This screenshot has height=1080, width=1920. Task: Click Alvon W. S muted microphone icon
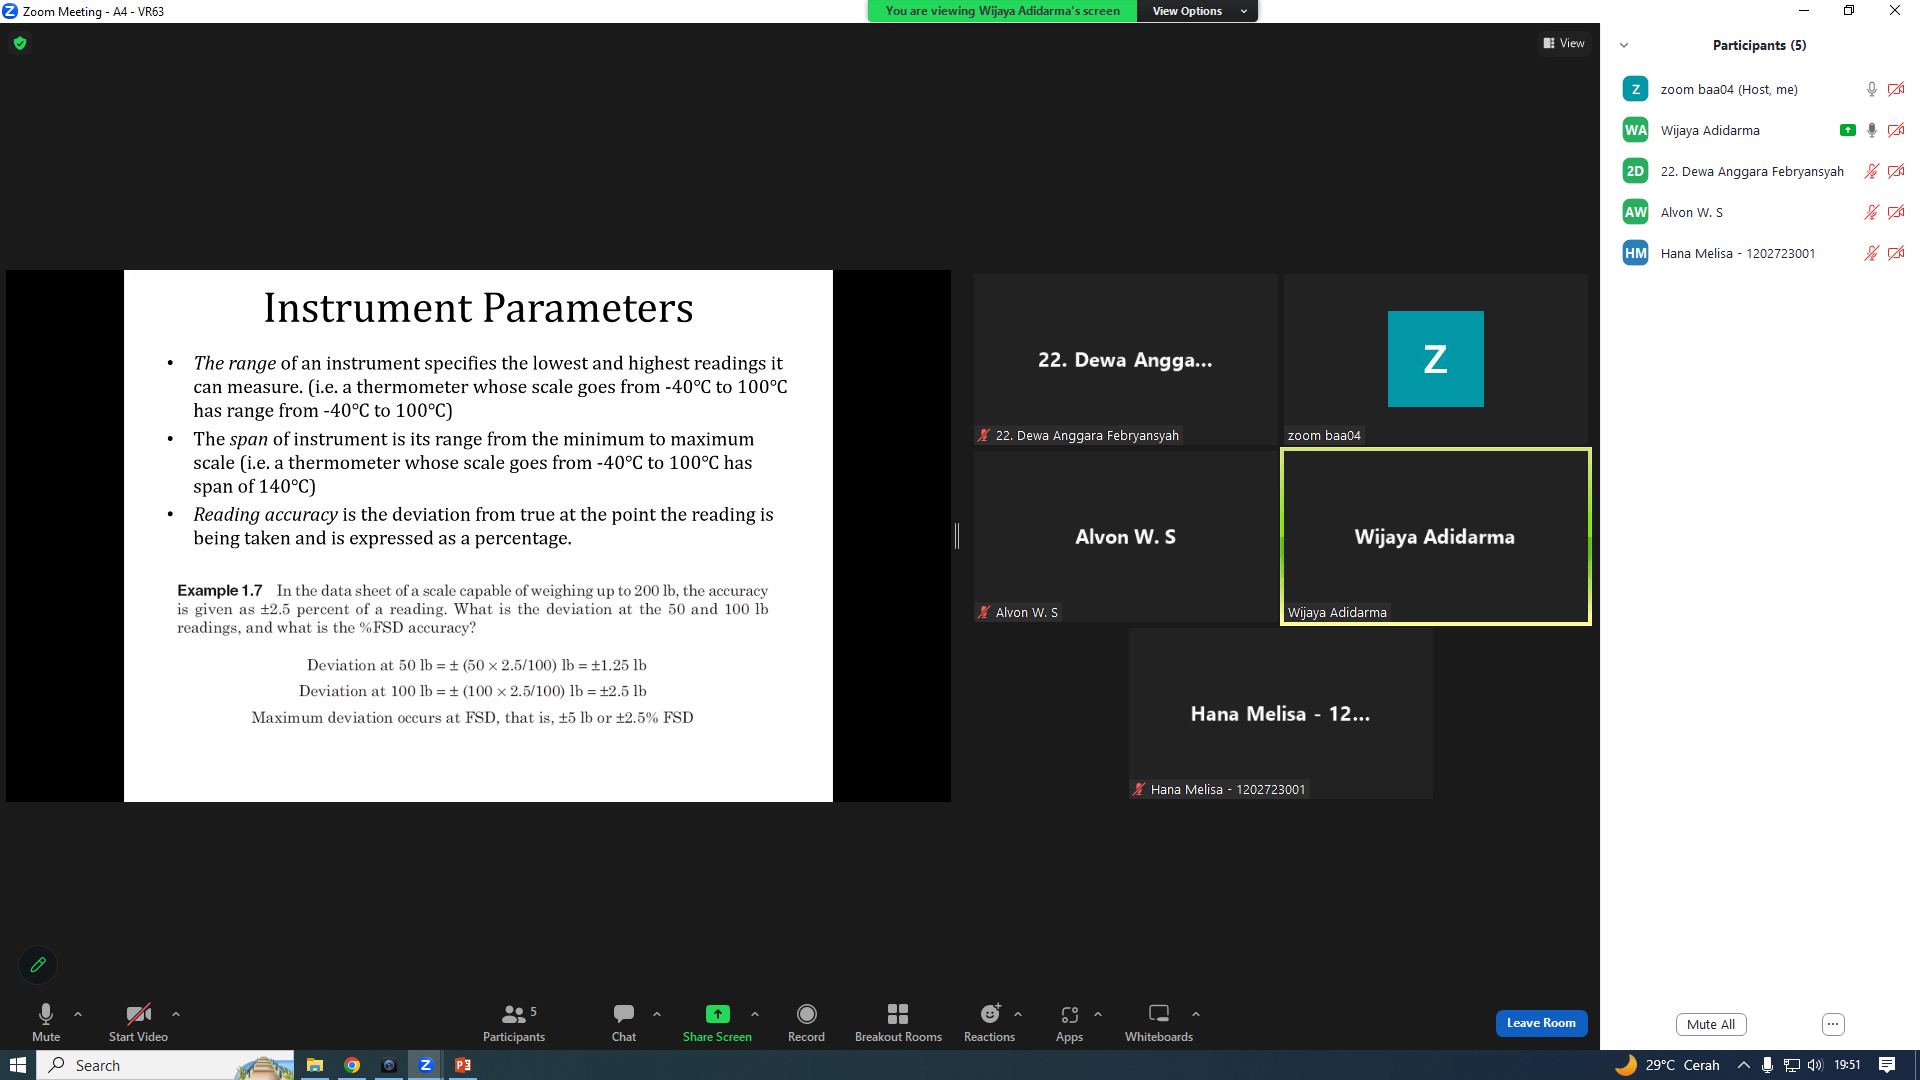click(1872, 212)
